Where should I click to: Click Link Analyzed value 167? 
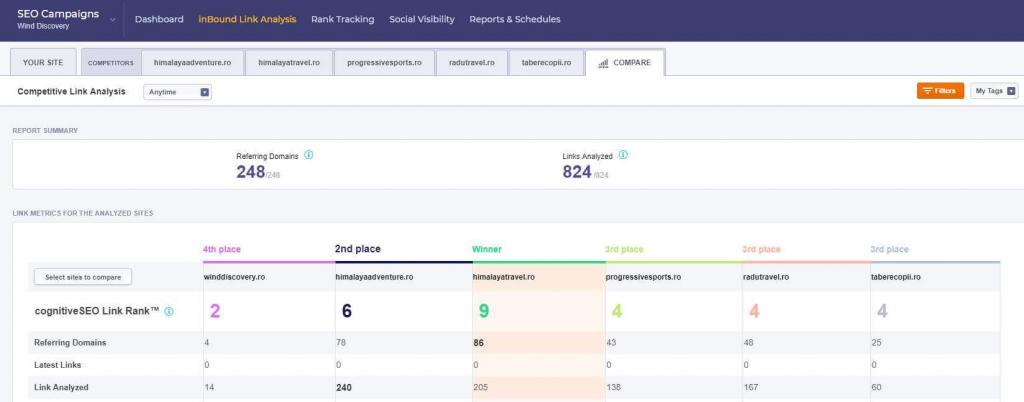point(750,387)
